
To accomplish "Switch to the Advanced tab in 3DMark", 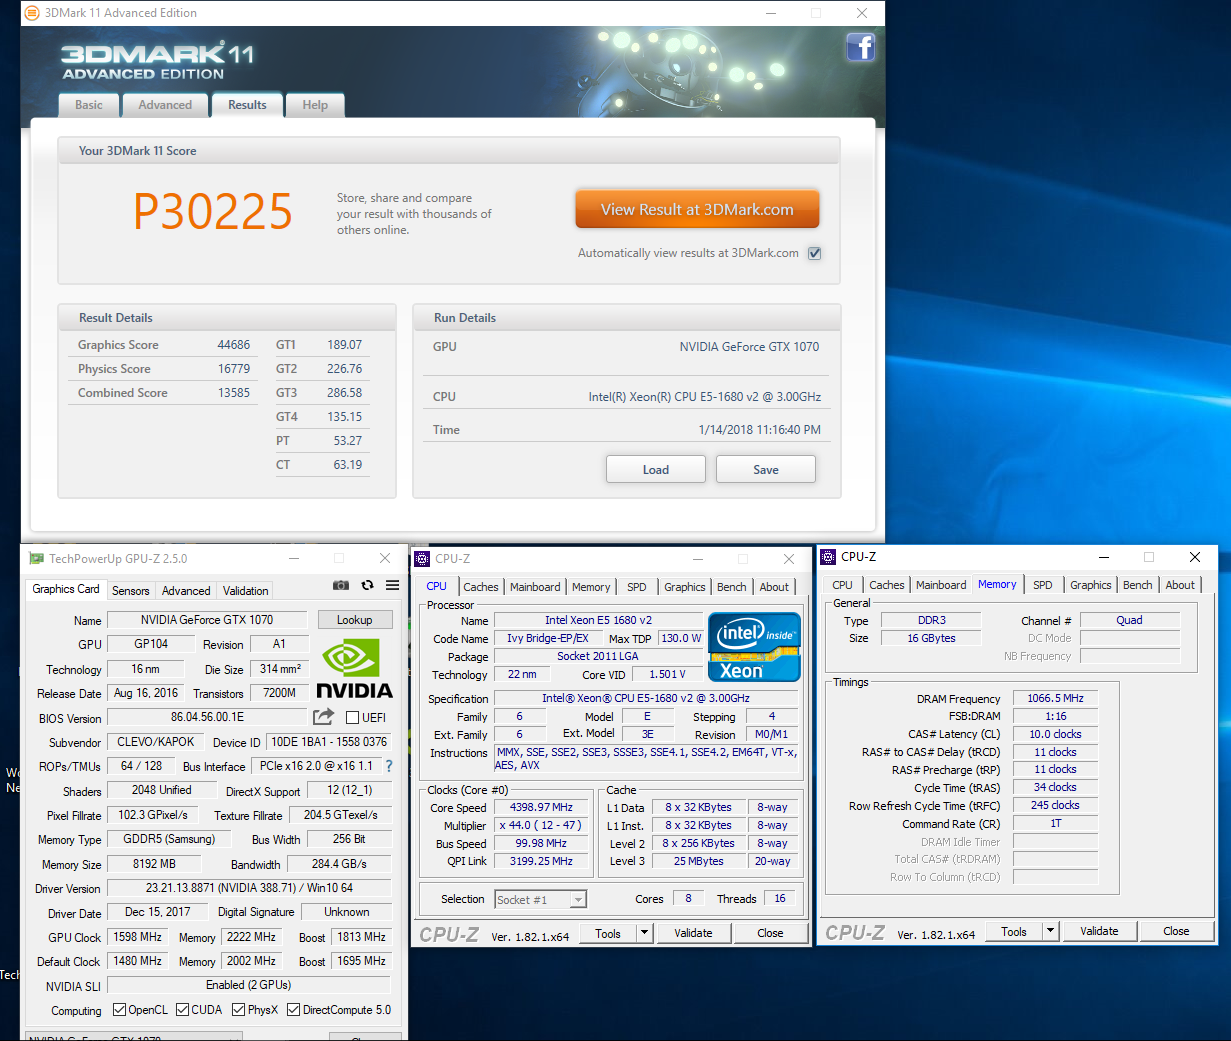I will pyautogui.click(x=165, y=105).
